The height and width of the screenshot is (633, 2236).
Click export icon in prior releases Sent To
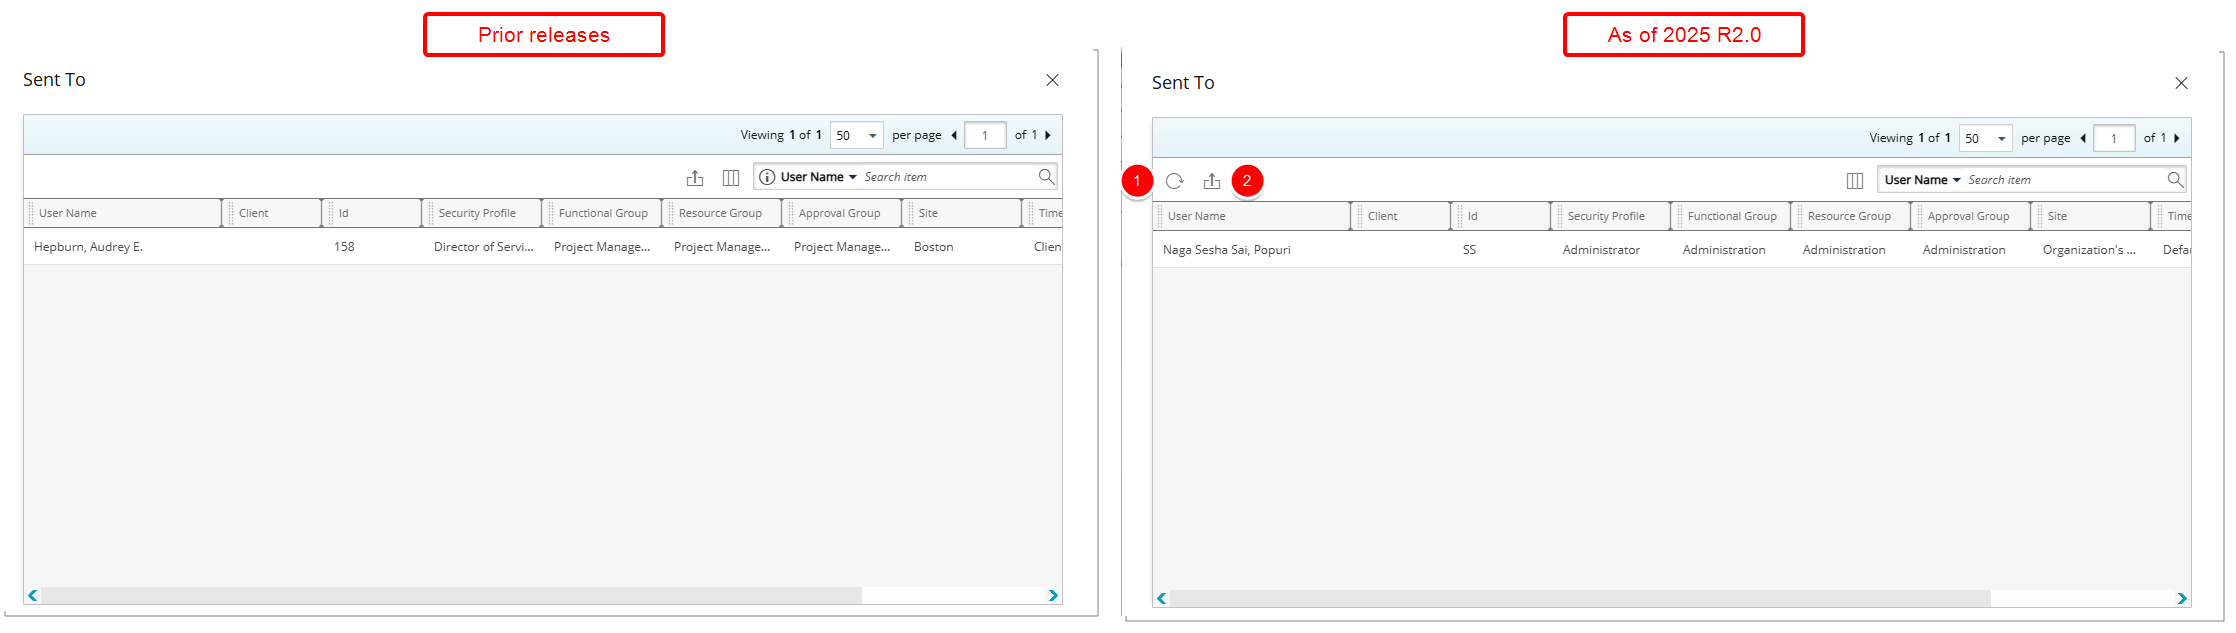(695, 178)
